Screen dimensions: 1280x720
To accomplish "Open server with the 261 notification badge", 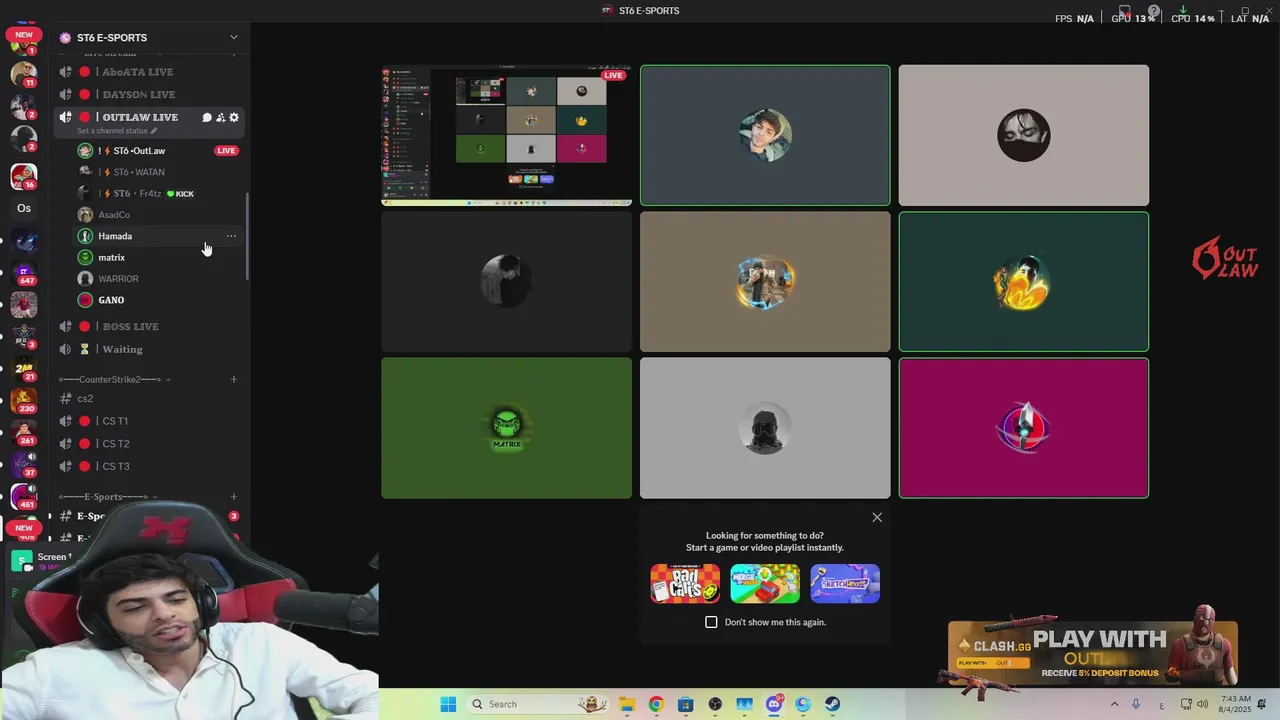I will pyautogui.click(x=24, y=432).
